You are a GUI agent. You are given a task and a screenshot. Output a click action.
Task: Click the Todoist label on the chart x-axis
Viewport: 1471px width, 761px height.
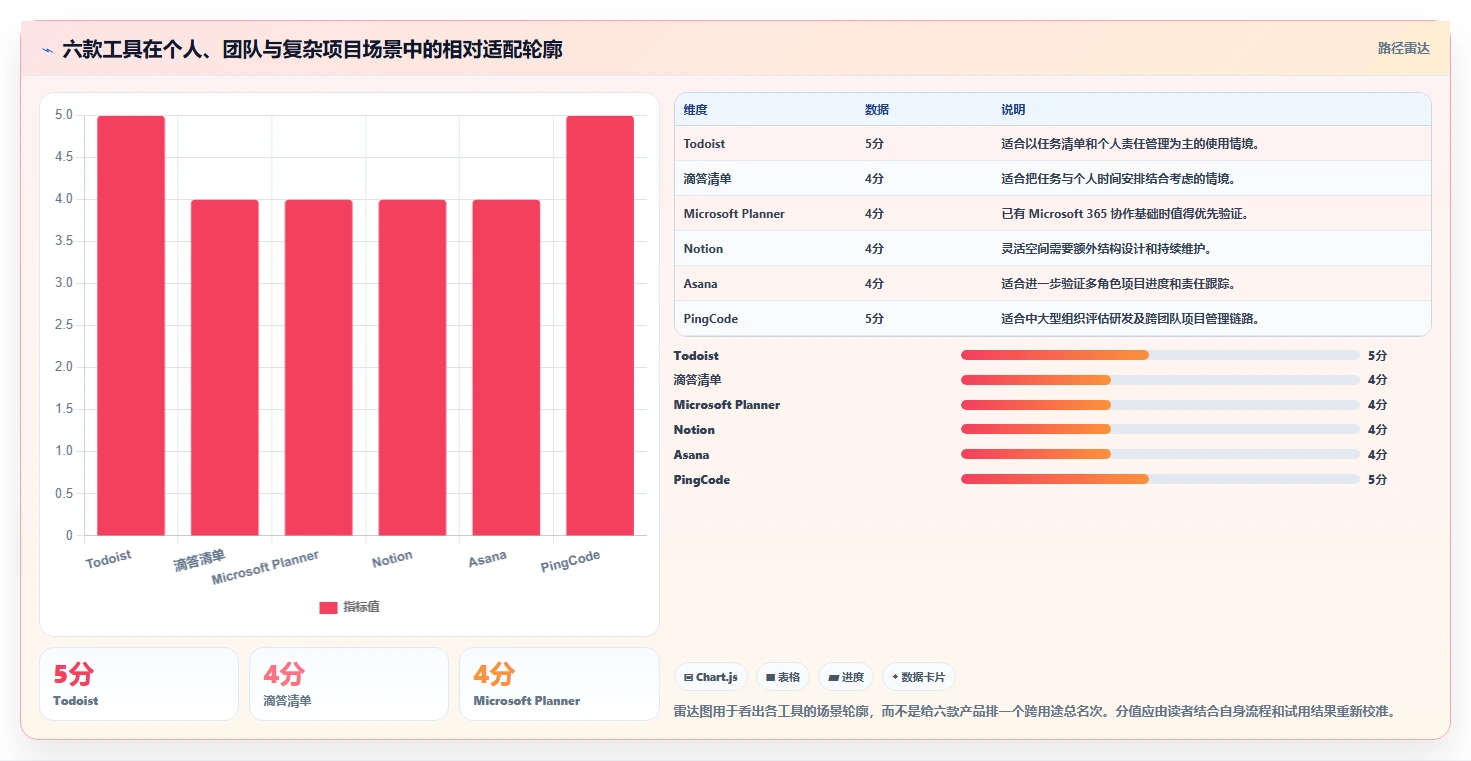coord(108,558)
